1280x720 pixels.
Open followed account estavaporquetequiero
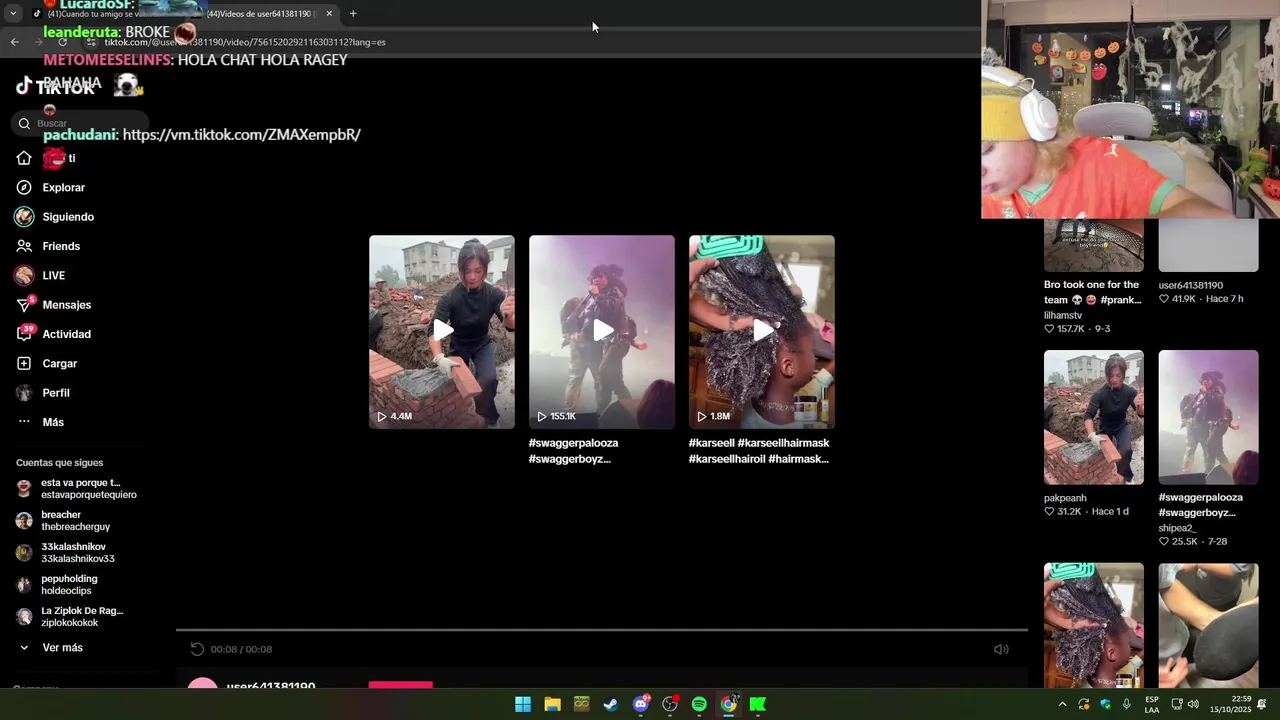77,489
